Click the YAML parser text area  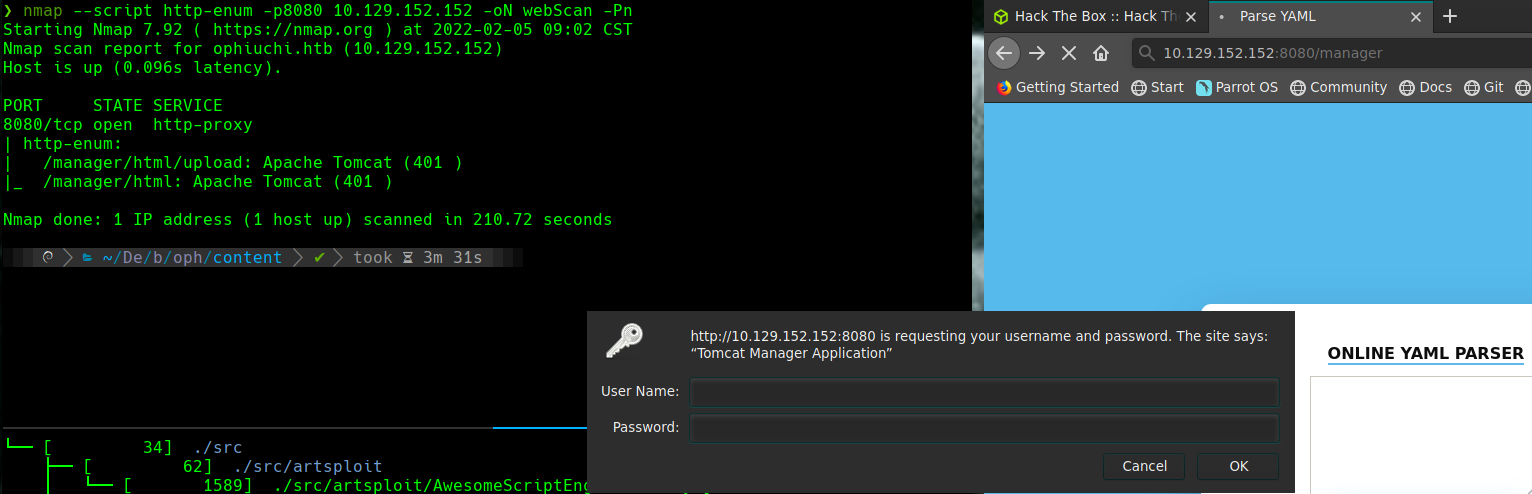click(1421, 435)
